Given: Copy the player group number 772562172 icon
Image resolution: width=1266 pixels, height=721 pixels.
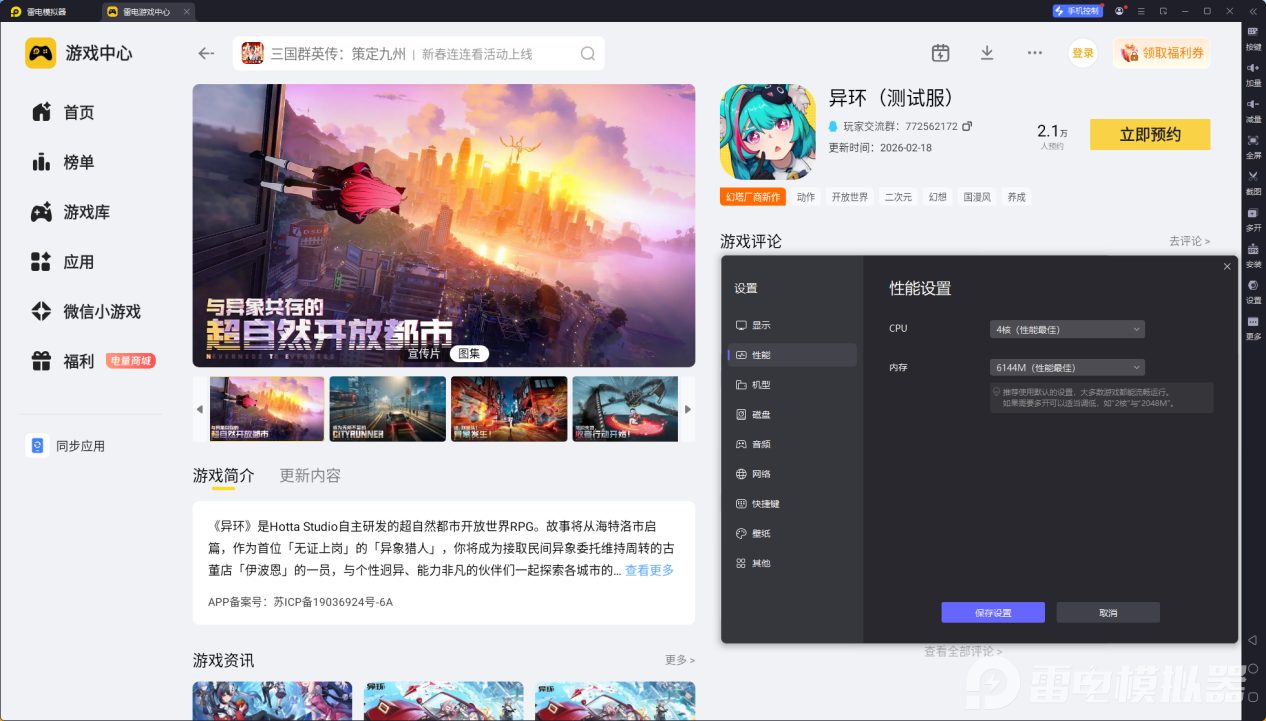Looking at the screenshot, I should 967,126.
